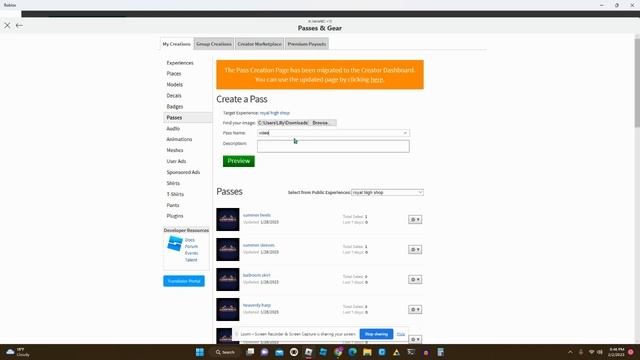Select Shirts in the sidebar

click(x=173, y=183)
